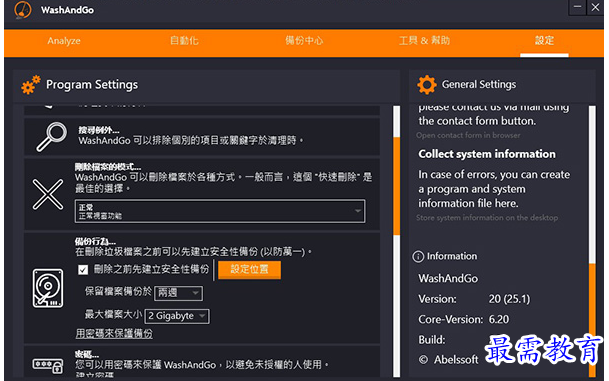Click the 保留檔案備份於 label

click(118, 291)
